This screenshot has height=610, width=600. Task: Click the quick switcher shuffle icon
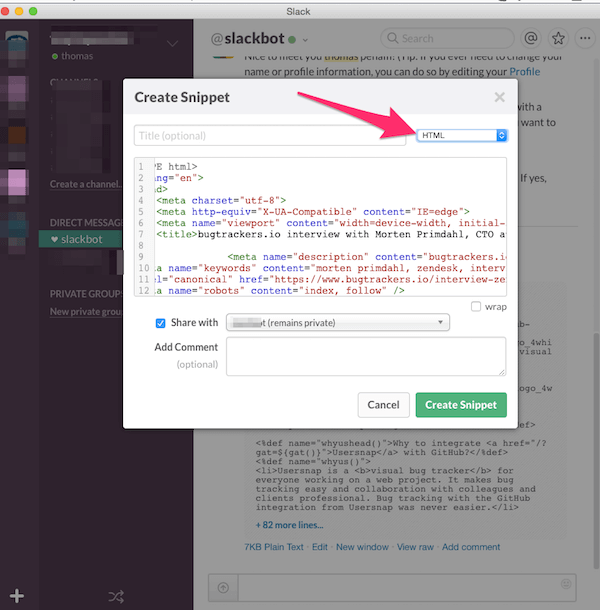click(x=116, y=596)
